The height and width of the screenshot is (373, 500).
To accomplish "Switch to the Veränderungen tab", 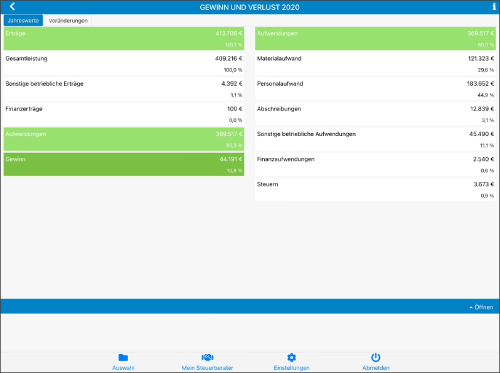I will coord(68,21).
